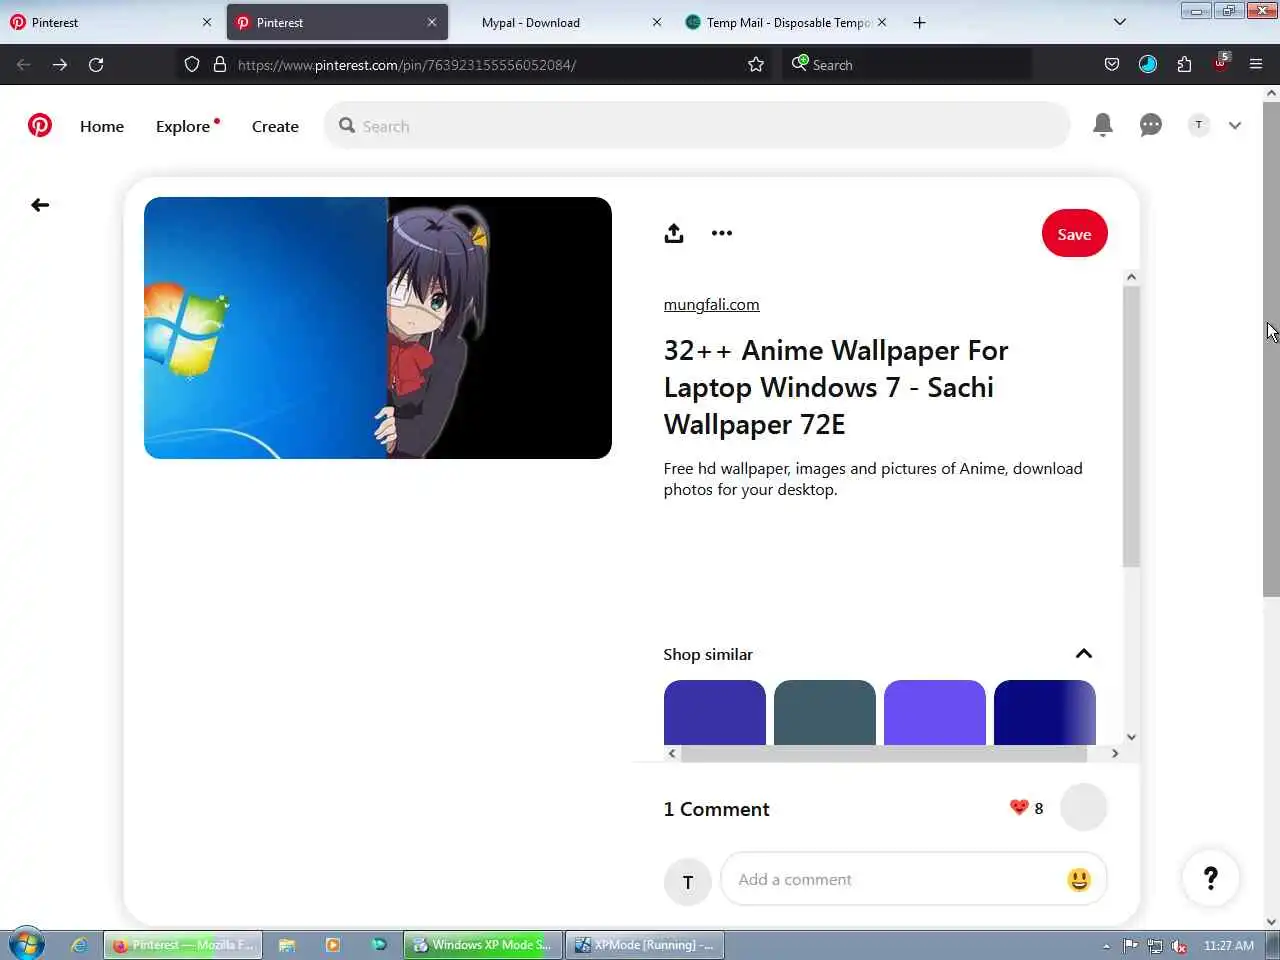The height and width of the screenshot is (960, 1280).
Task: Reload the current page
Action: pyautogui.click(x=96, y=65)
